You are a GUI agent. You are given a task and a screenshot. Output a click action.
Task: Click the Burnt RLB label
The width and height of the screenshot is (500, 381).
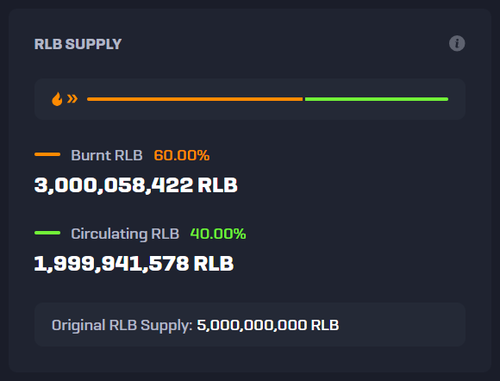[x=107, y=155]
